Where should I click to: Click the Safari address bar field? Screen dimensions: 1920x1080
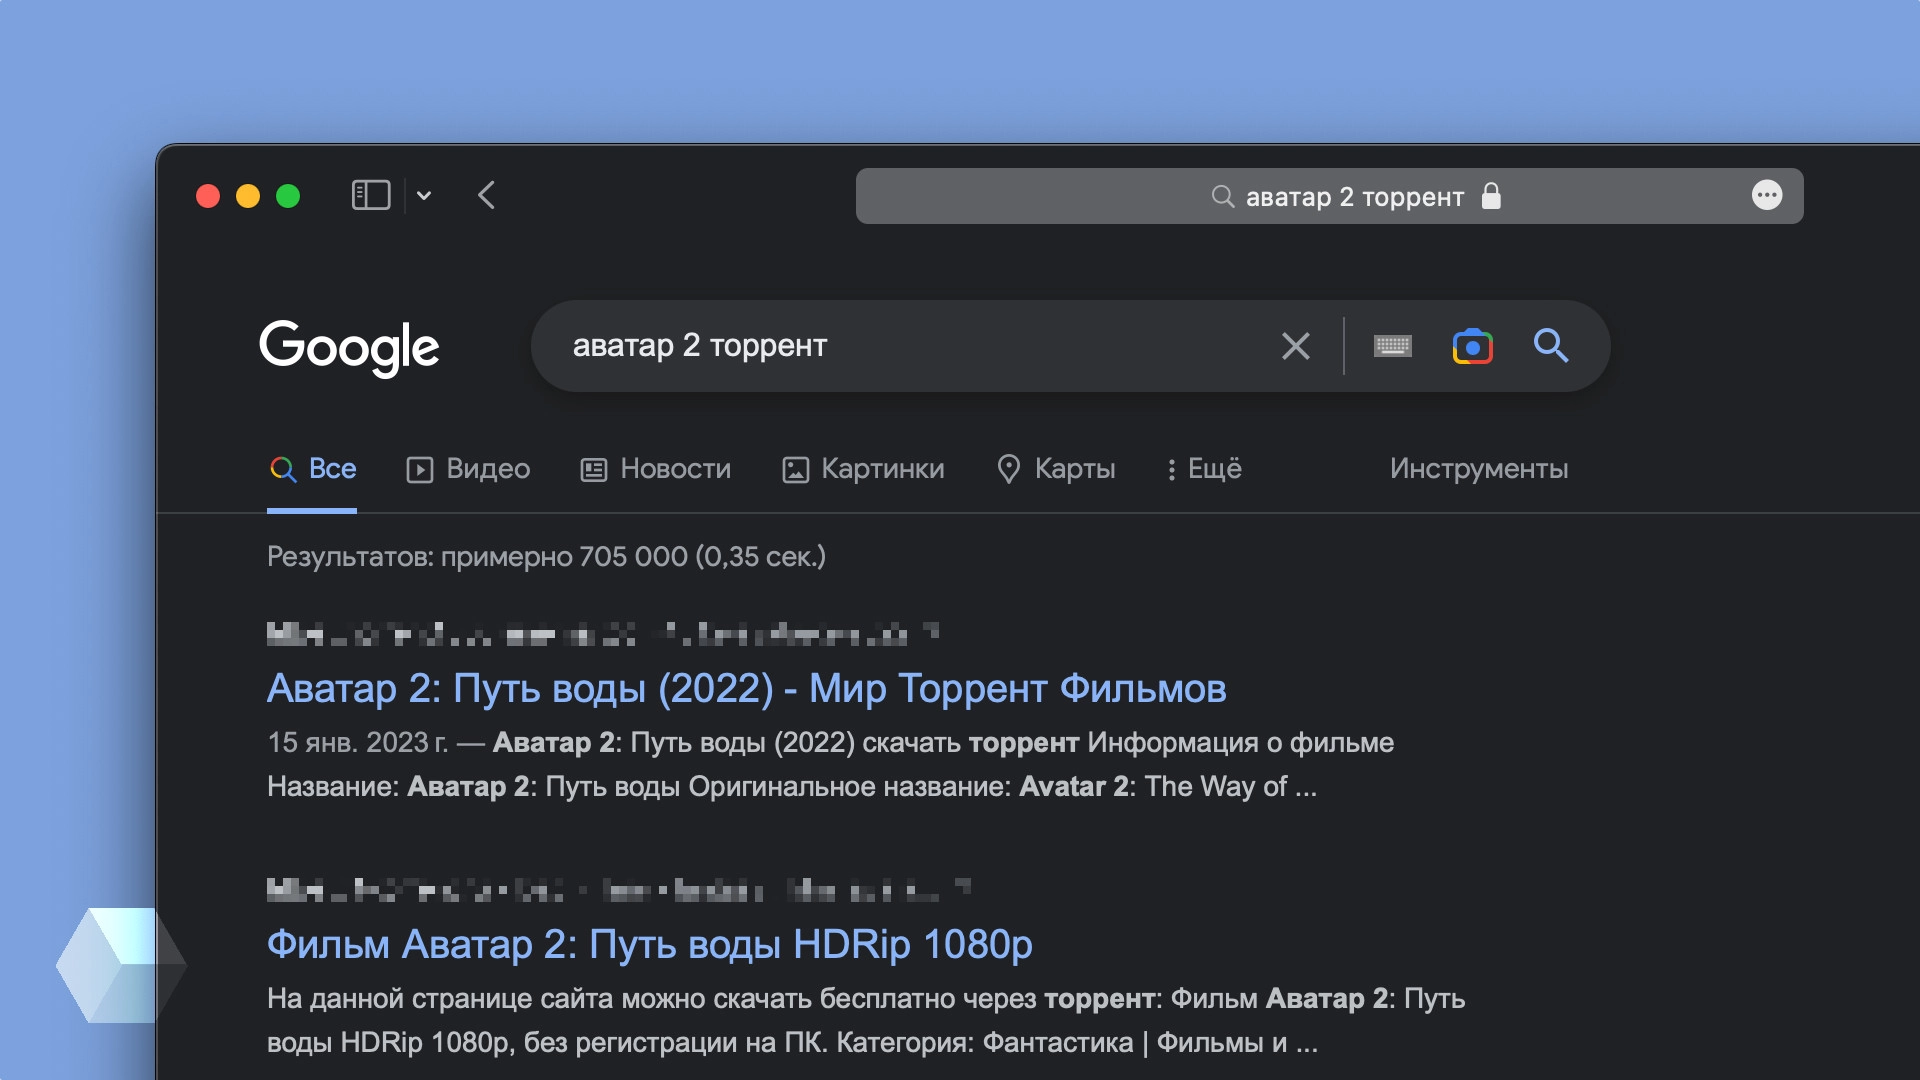point(1329,196)
